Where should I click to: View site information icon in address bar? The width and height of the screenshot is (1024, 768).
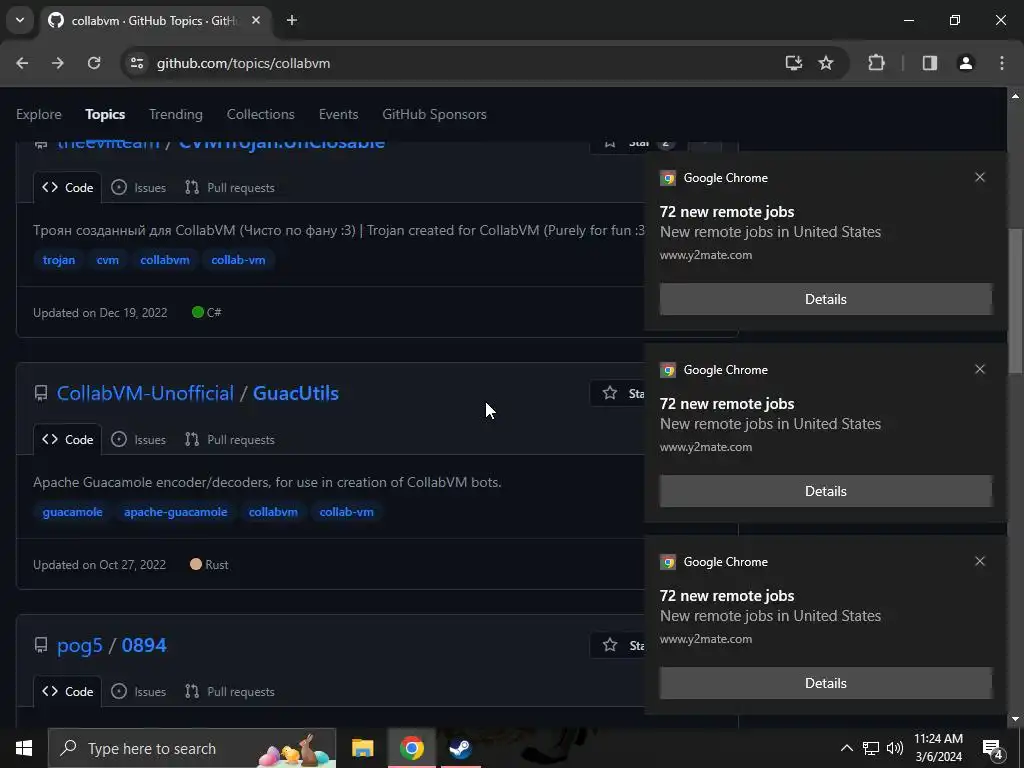pos(137,63)
